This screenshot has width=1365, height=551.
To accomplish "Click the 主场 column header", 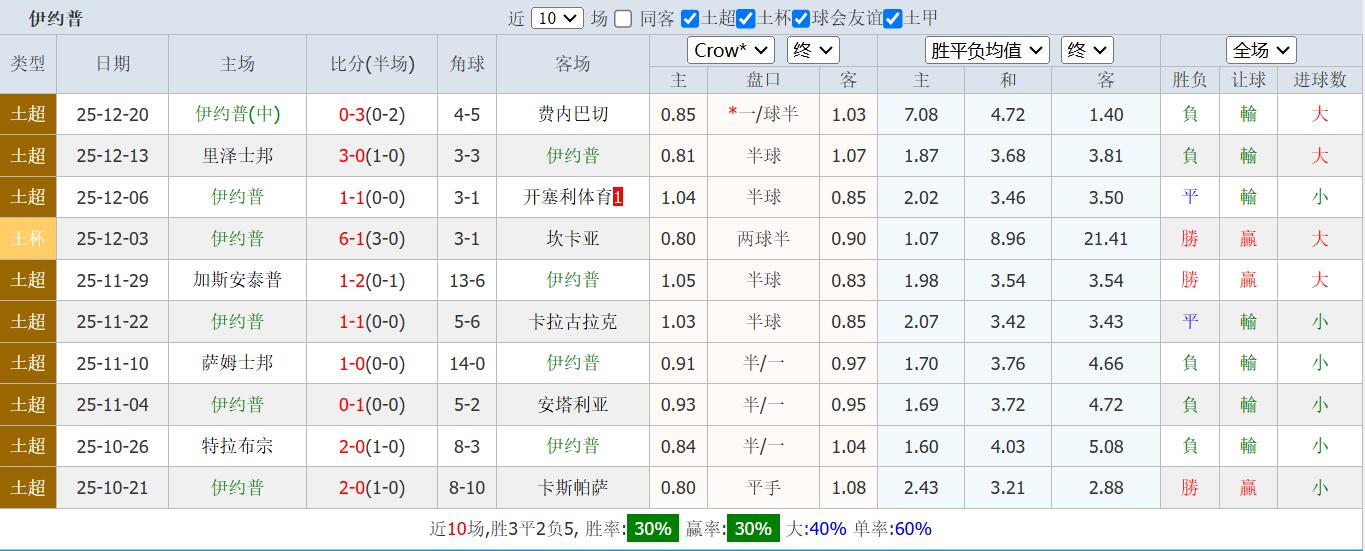I will (237, 64).
